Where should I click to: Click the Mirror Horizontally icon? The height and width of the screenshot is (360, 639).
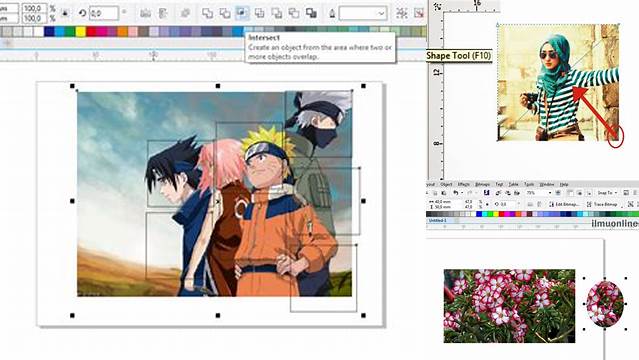145,13
